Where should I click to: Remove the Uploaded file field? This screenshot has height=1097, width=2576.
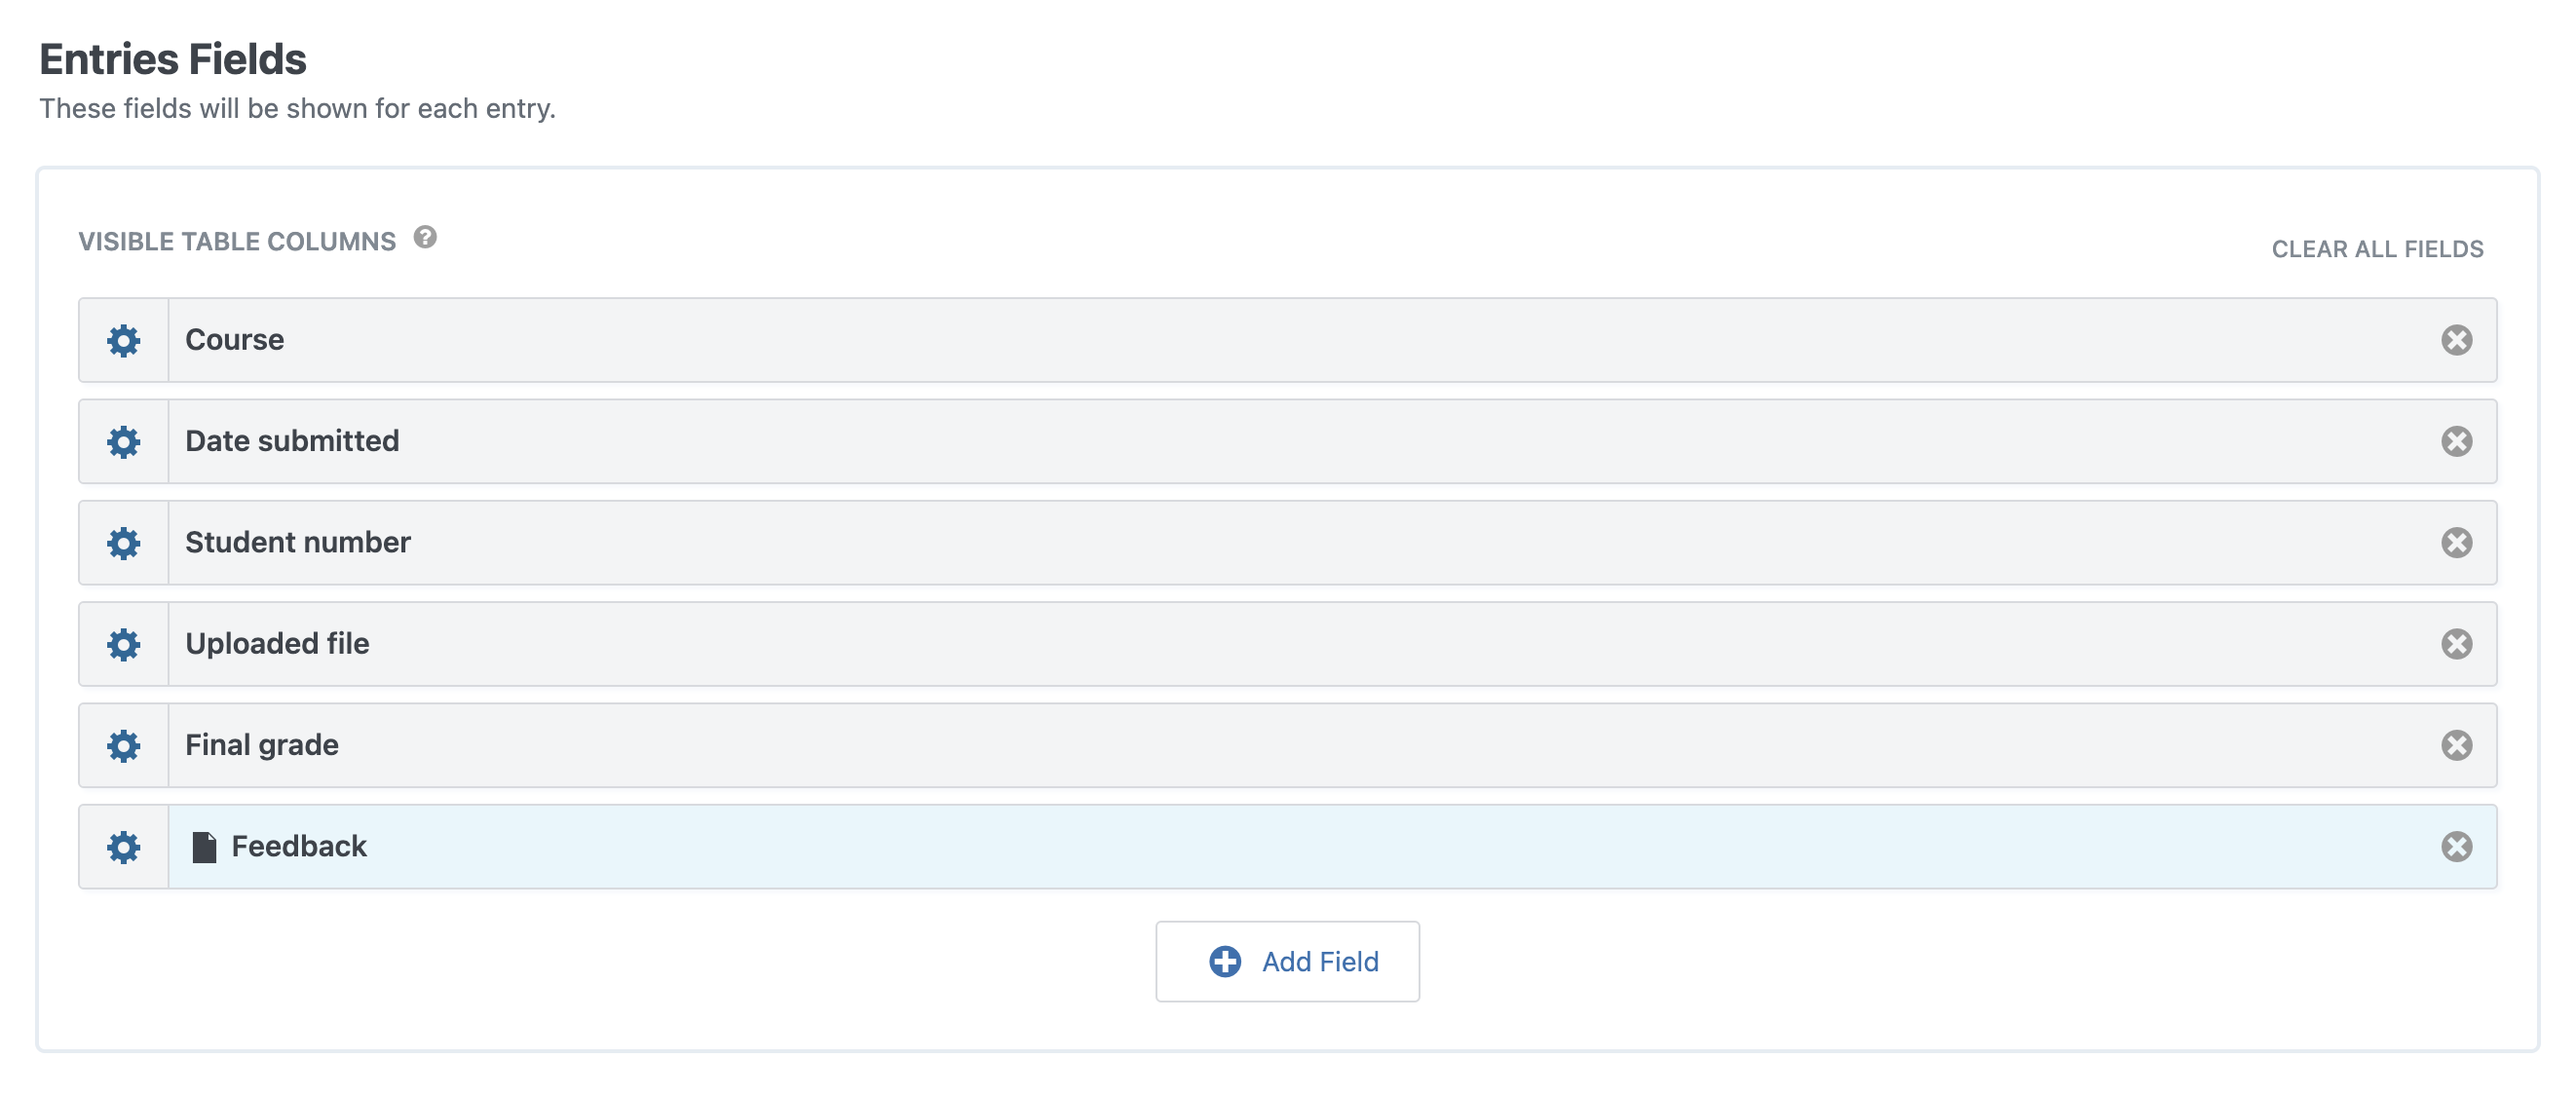(x=2456, y=644)
